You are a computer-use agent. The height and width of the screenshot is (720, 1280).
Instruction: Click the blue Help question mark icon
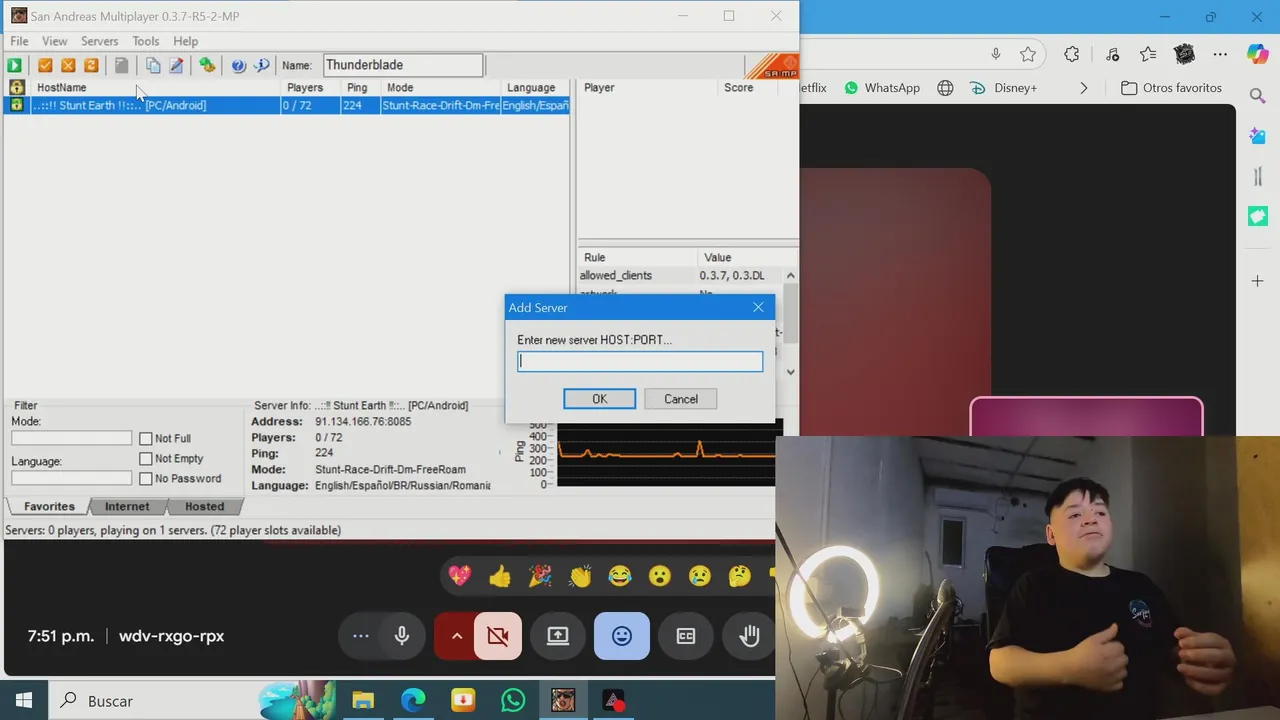tap(239, 65)
